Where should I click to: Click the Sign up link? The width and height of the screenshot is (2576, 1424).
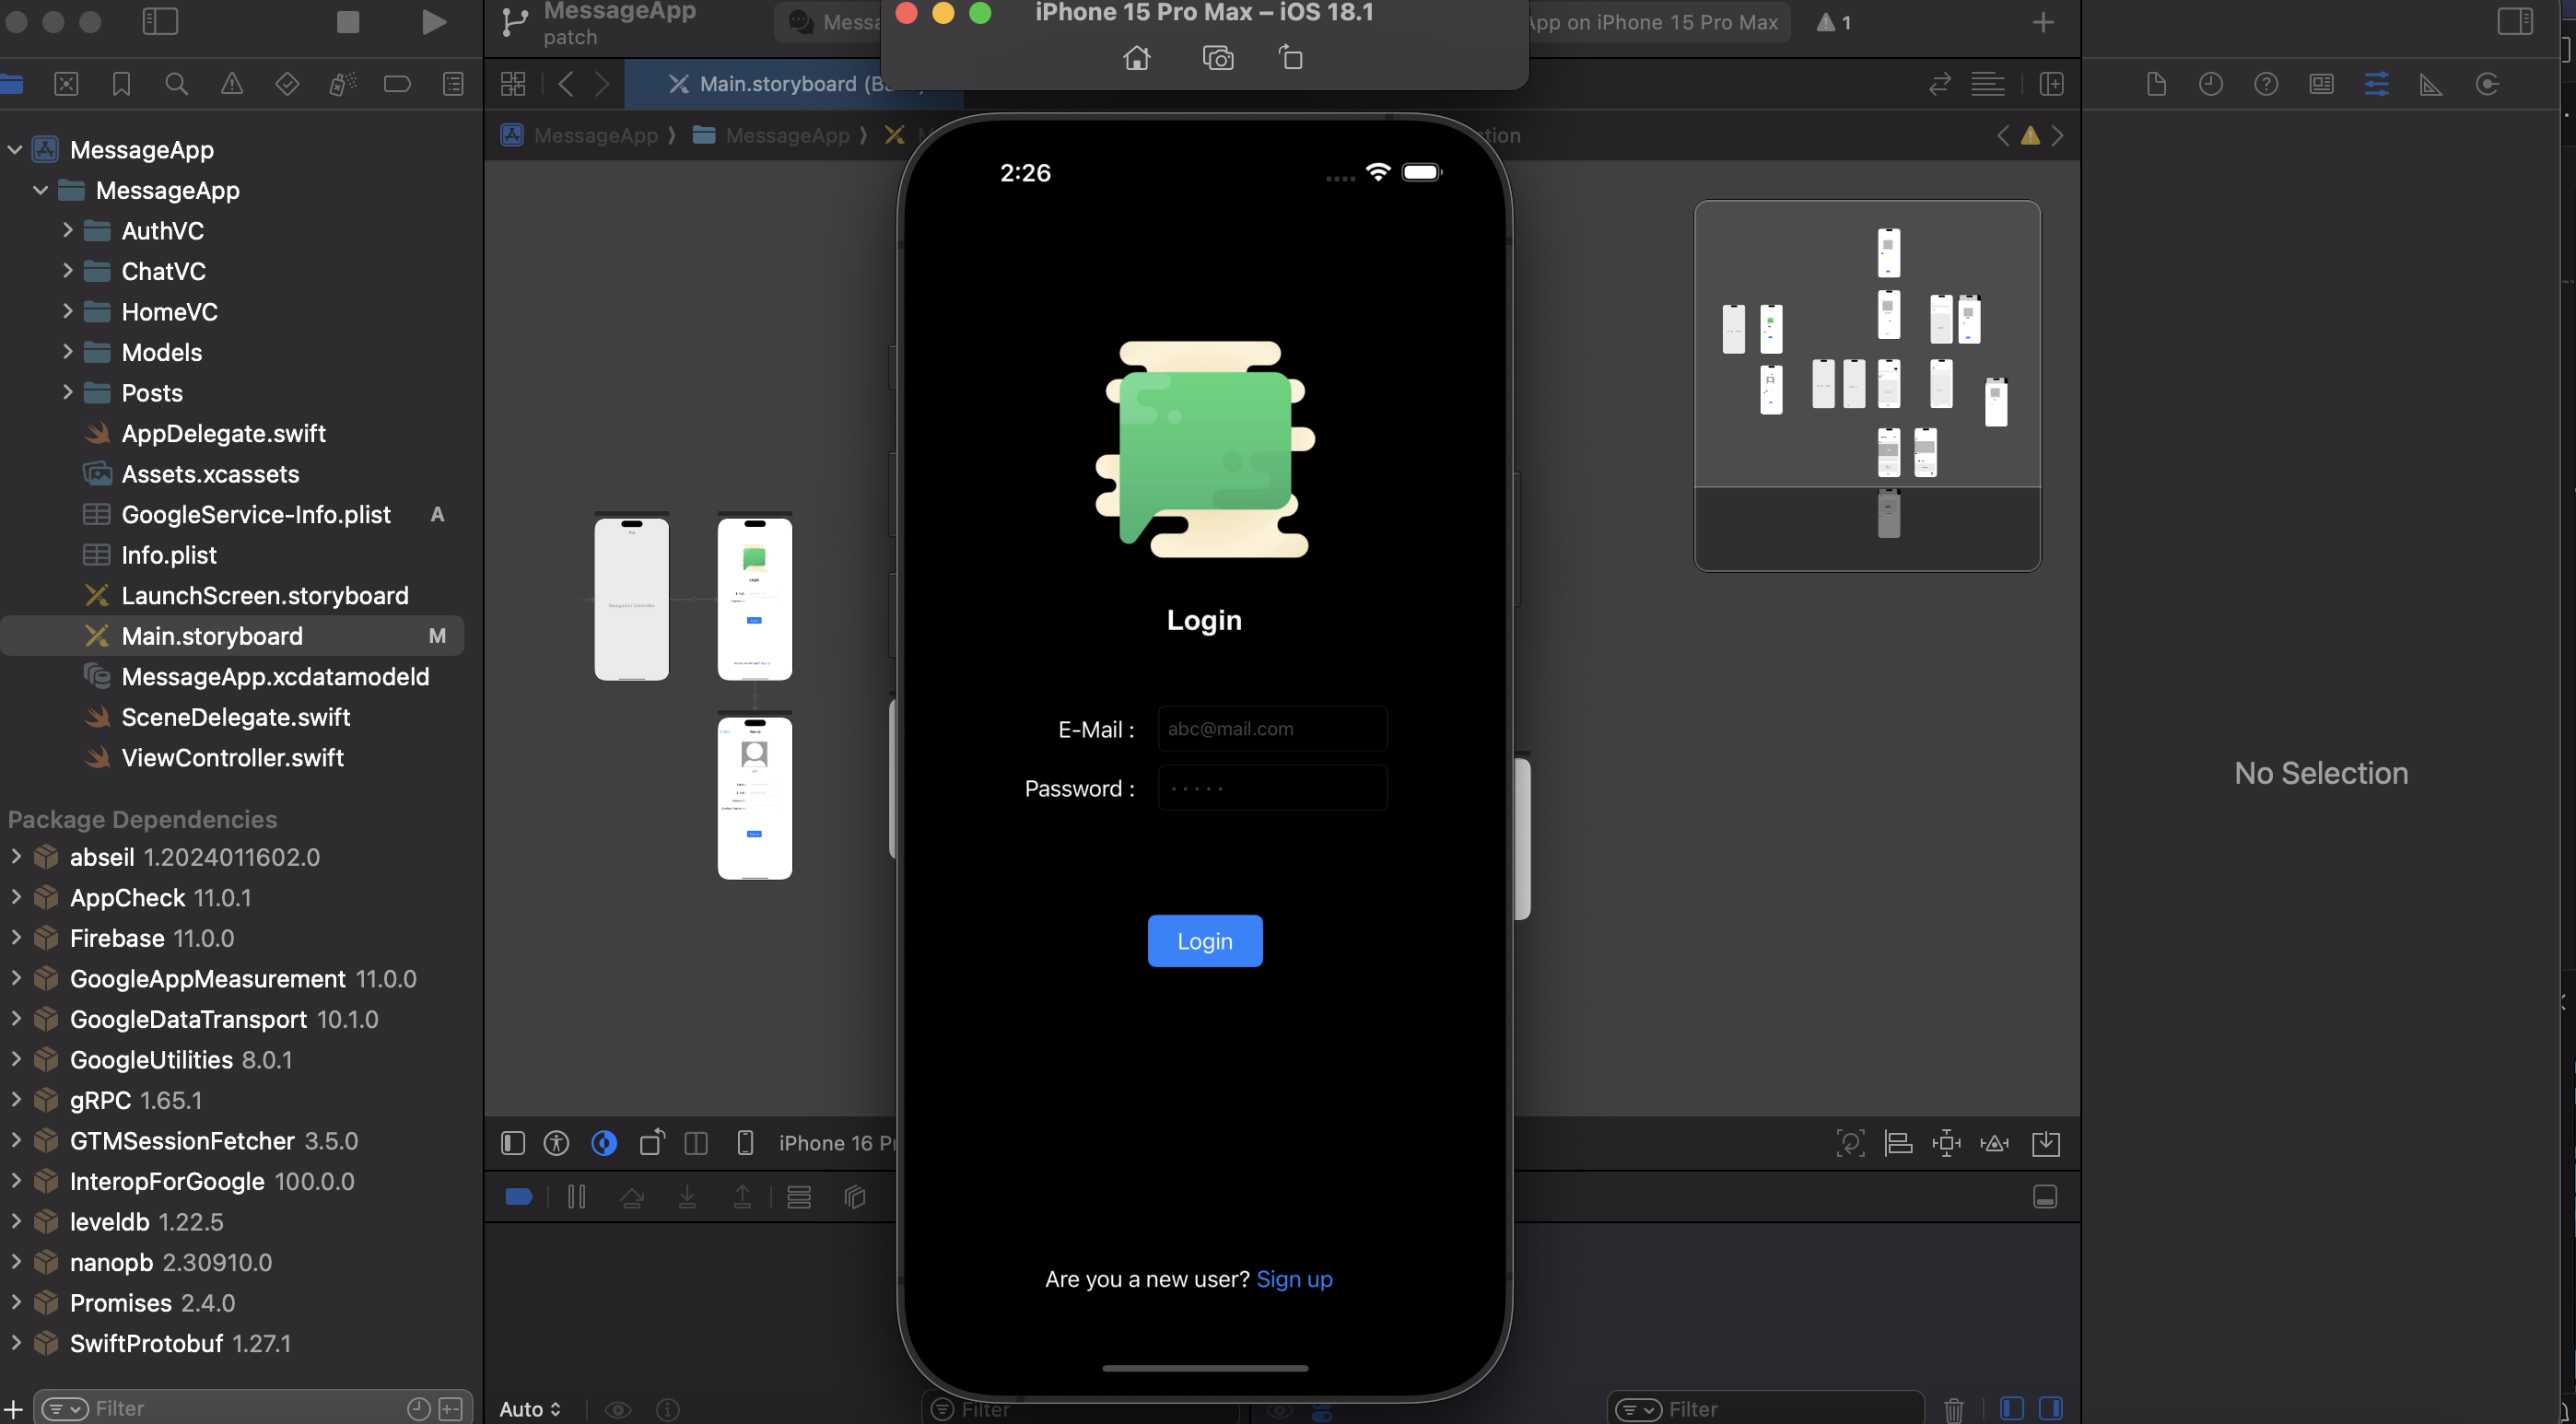coord(1294,1279)
